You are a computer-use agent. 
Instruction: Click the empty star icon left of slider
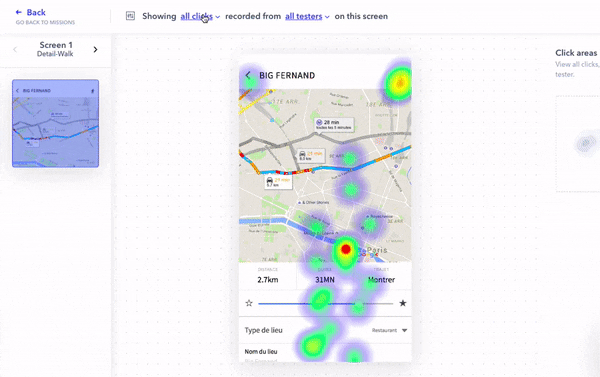coord(249,303)
